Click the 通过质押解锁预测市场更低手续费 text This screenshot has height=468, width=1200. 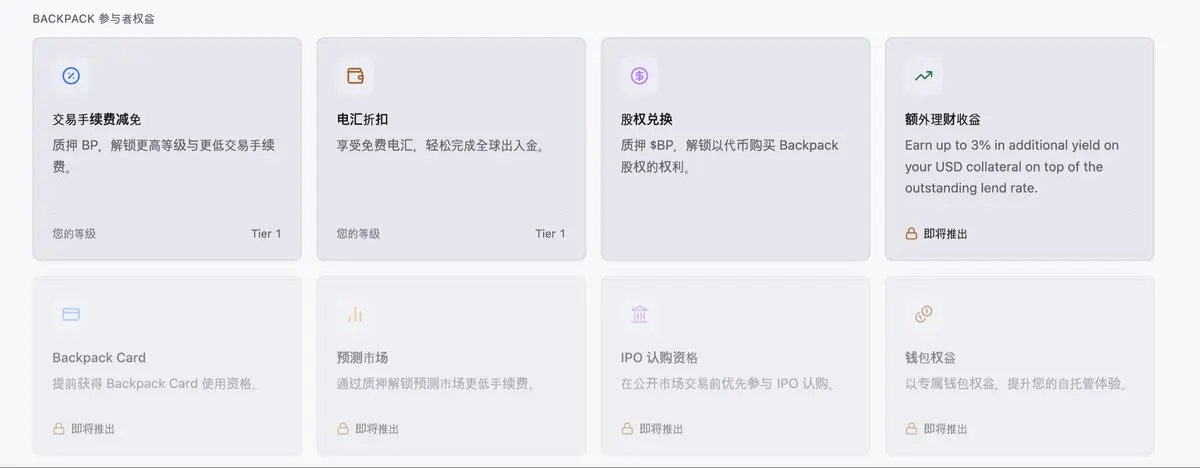tap(436, 383)
